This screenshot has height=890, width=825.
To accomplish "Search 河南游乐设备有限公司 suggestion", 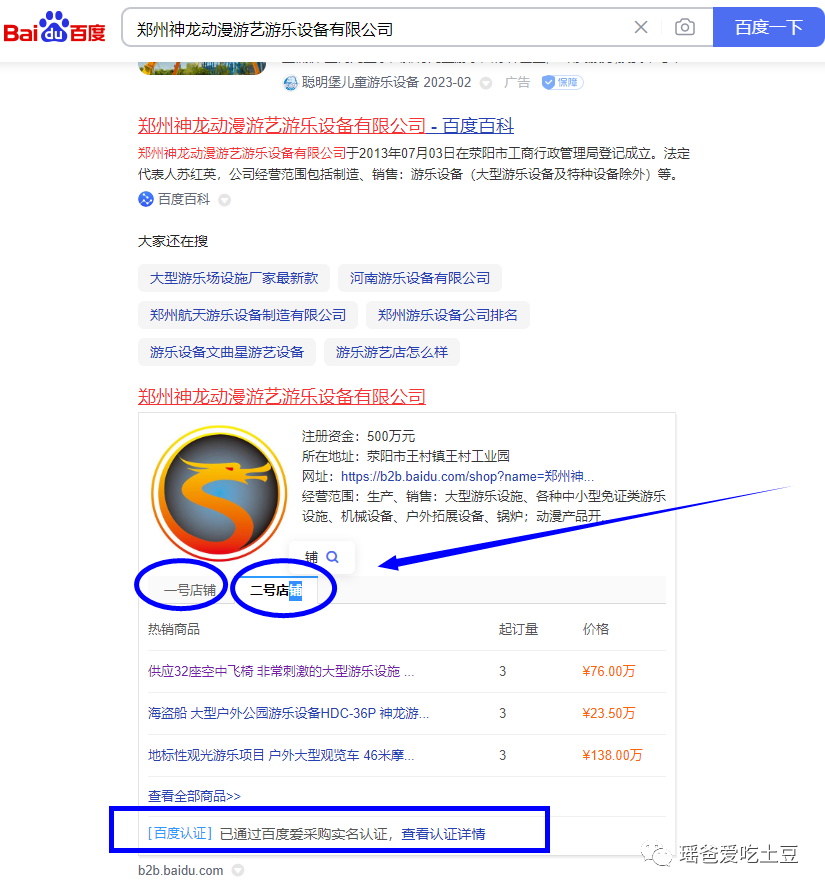I will [420, 278].
